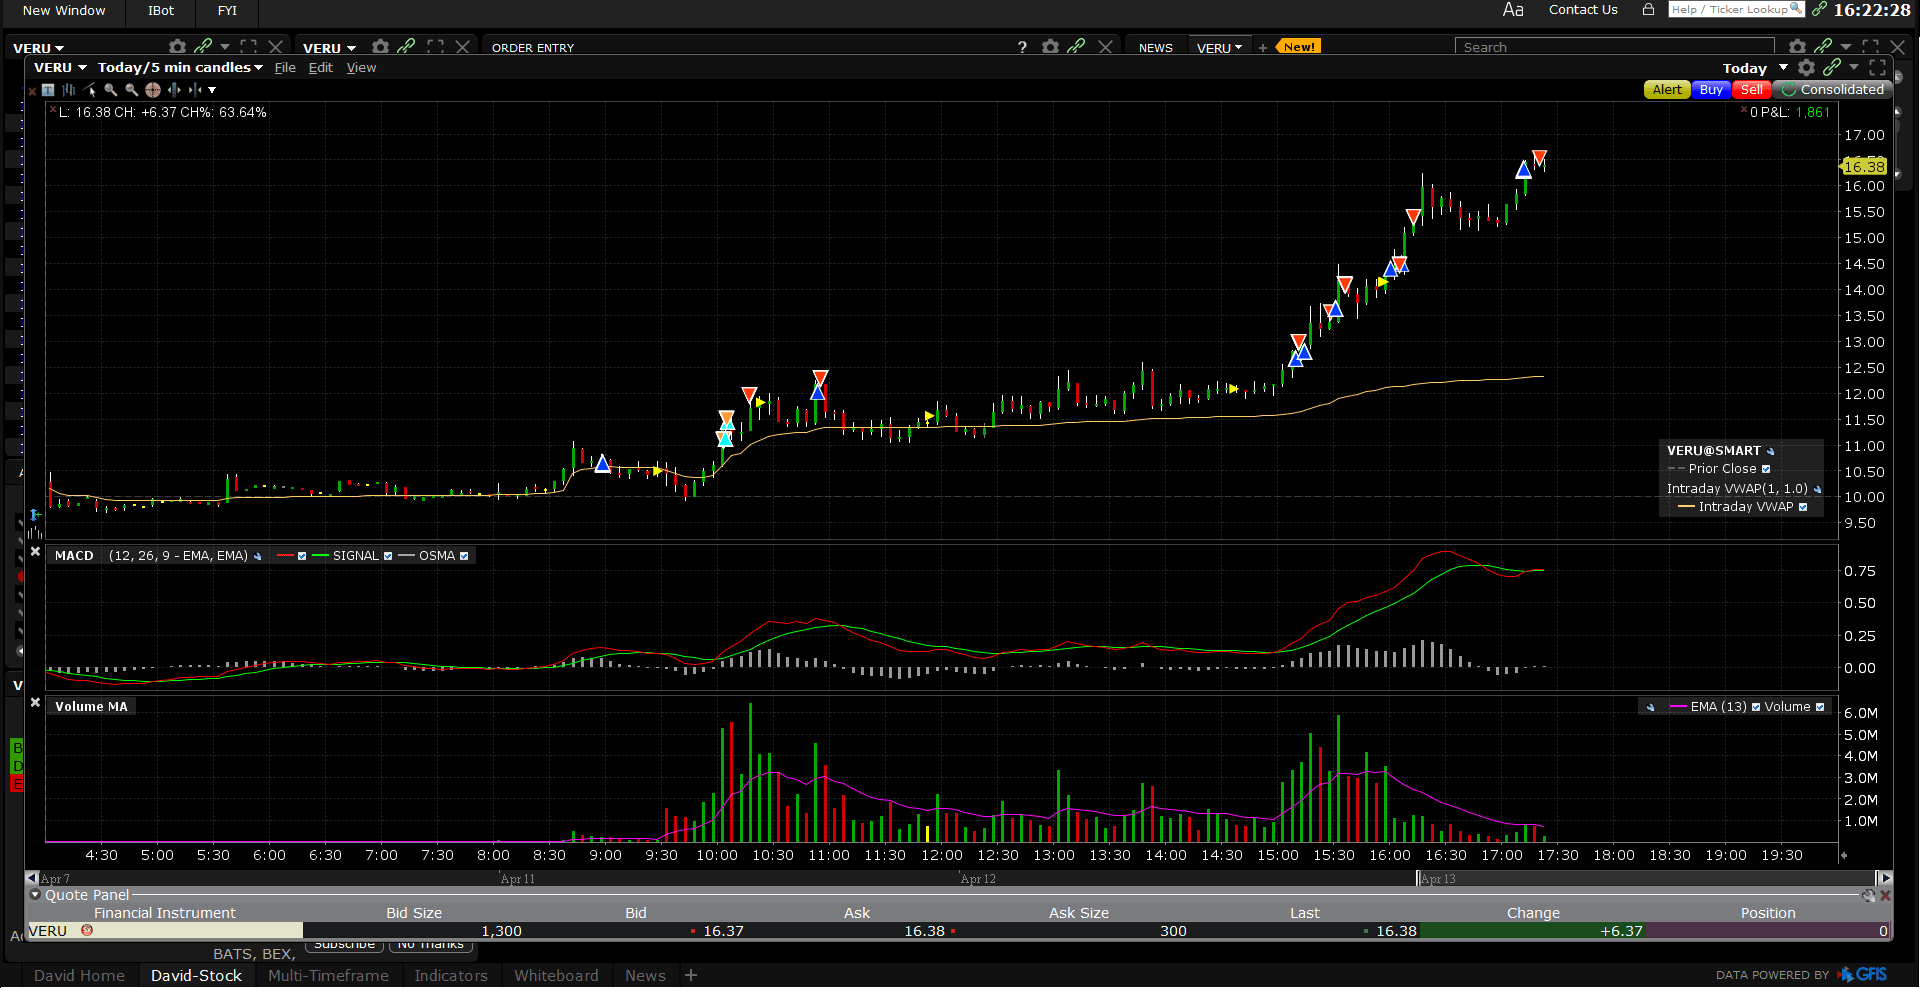The image size is (1920, 988).
Task: Click the crosshair tool in chart toolbar
Action: click(x=152, y=90)
